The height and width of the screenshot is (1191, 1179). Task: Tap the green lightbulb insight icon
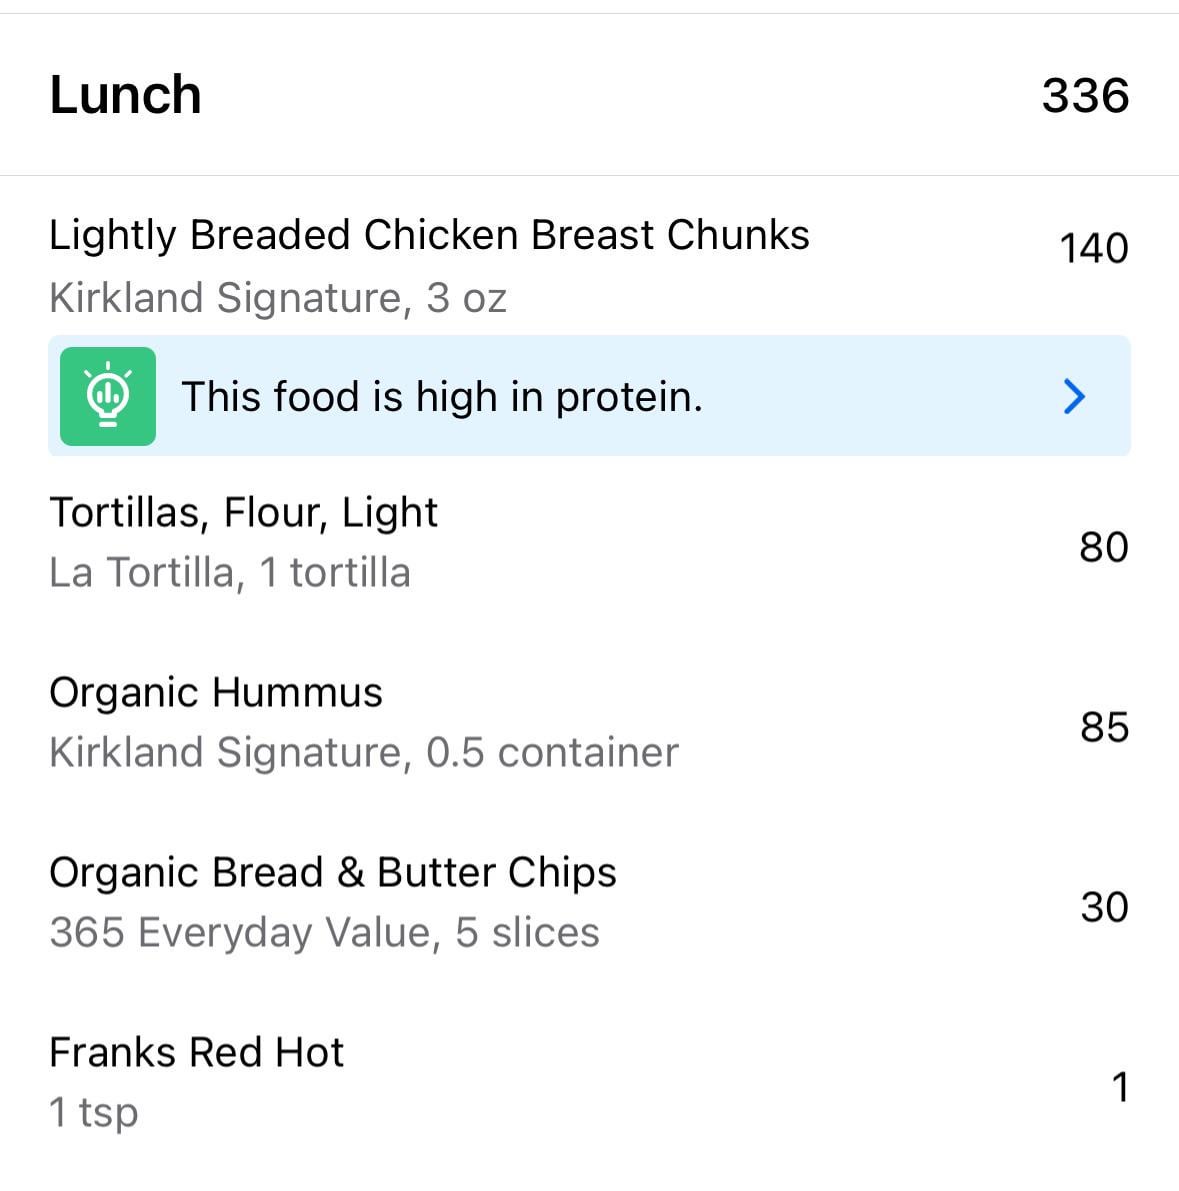pos(108,396)
